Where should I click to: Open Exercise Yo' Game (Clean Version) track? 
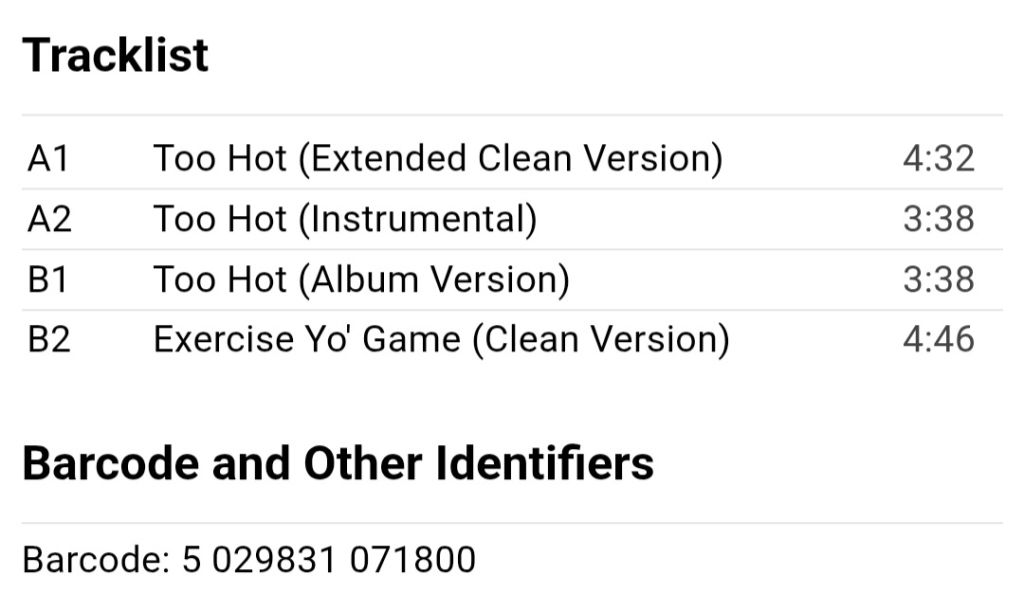(441, 340)
